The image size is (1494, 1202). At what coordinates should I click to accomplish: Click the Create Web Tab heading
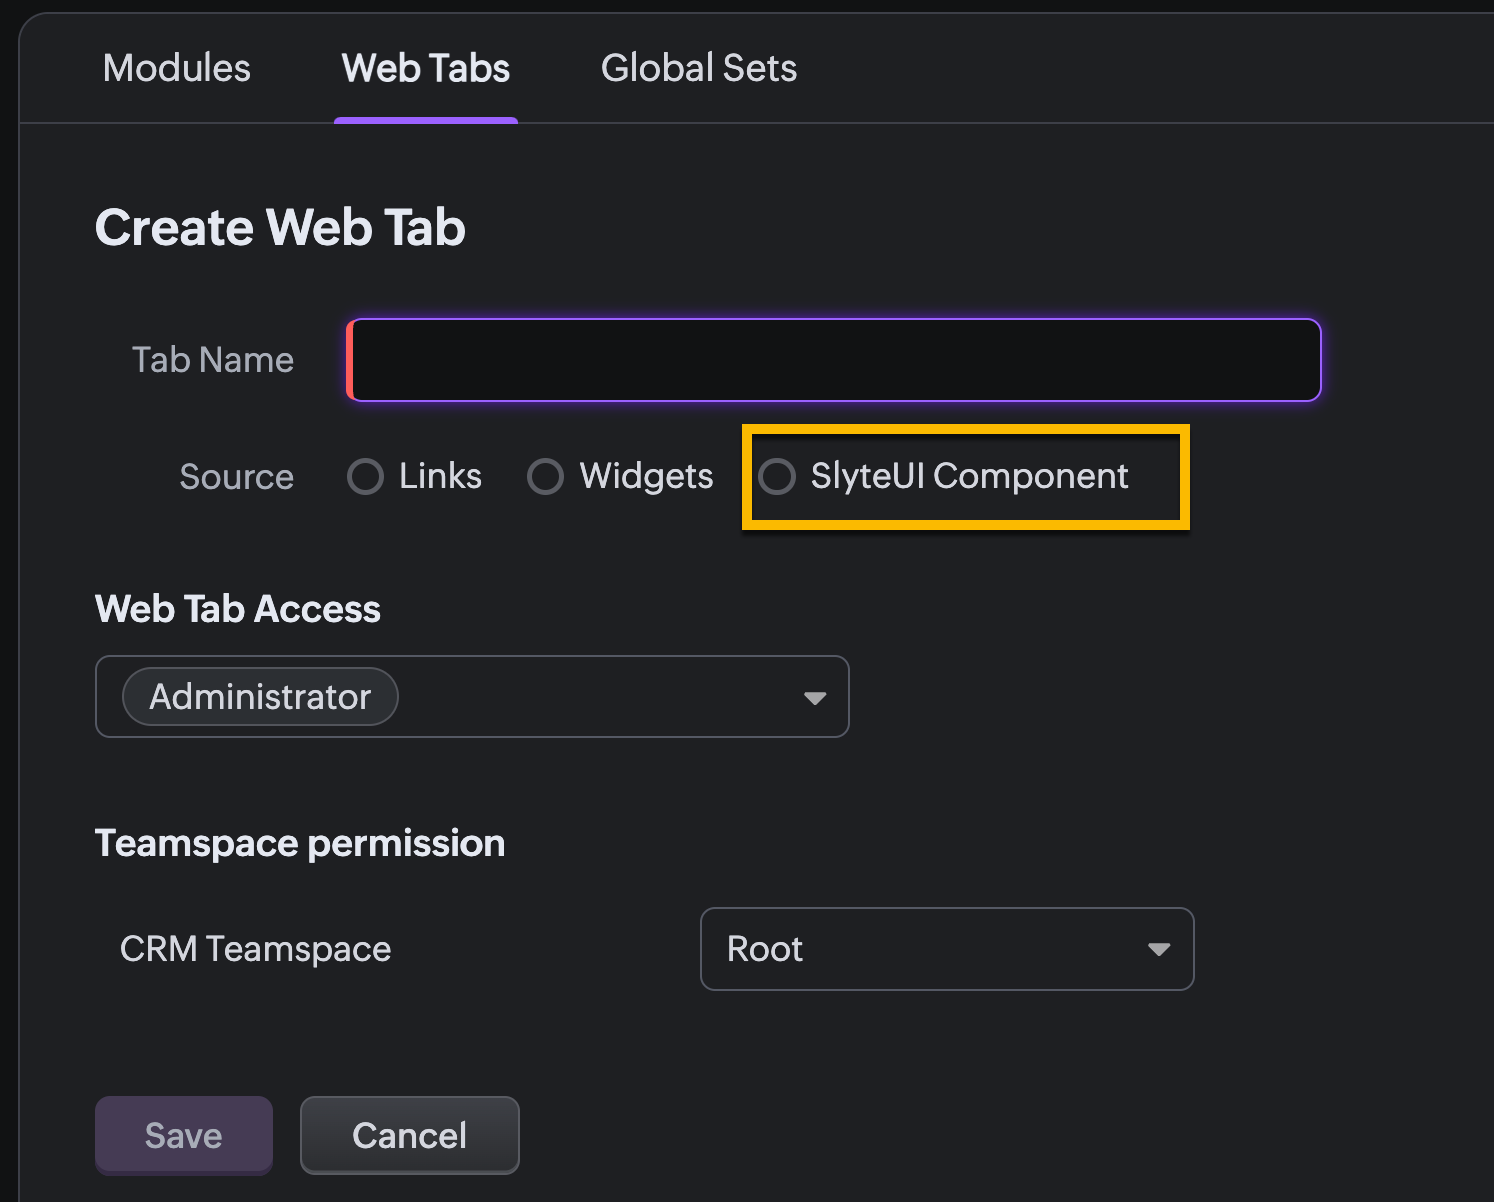coord(280,227)
